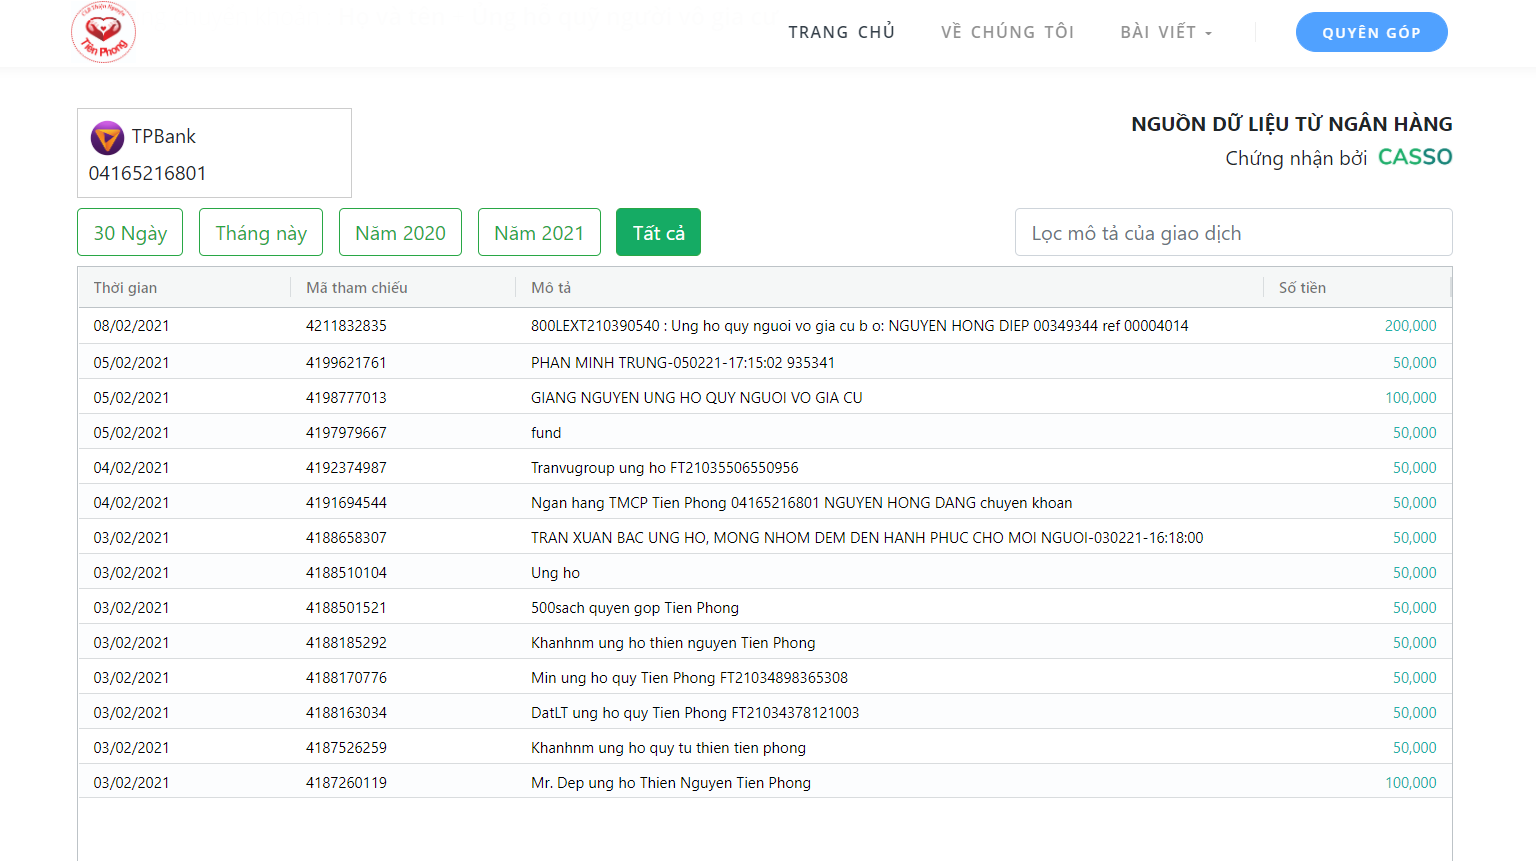
Task: Click reference code 4188163034
Action: click(346, 713)
